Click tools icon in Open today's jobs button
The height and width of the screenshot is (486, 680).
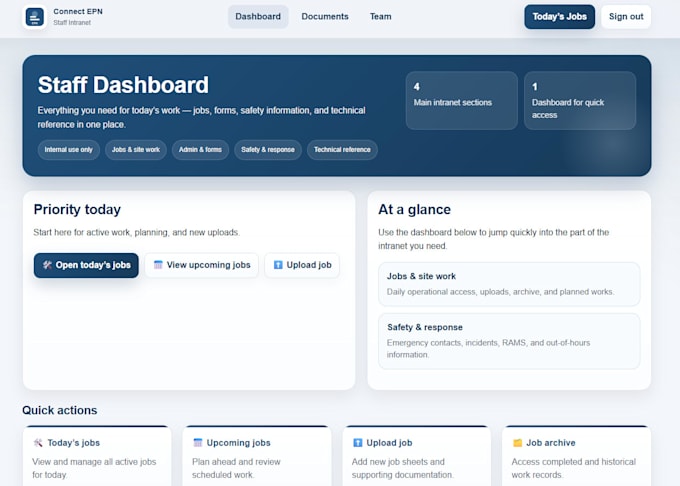(47, 265)
